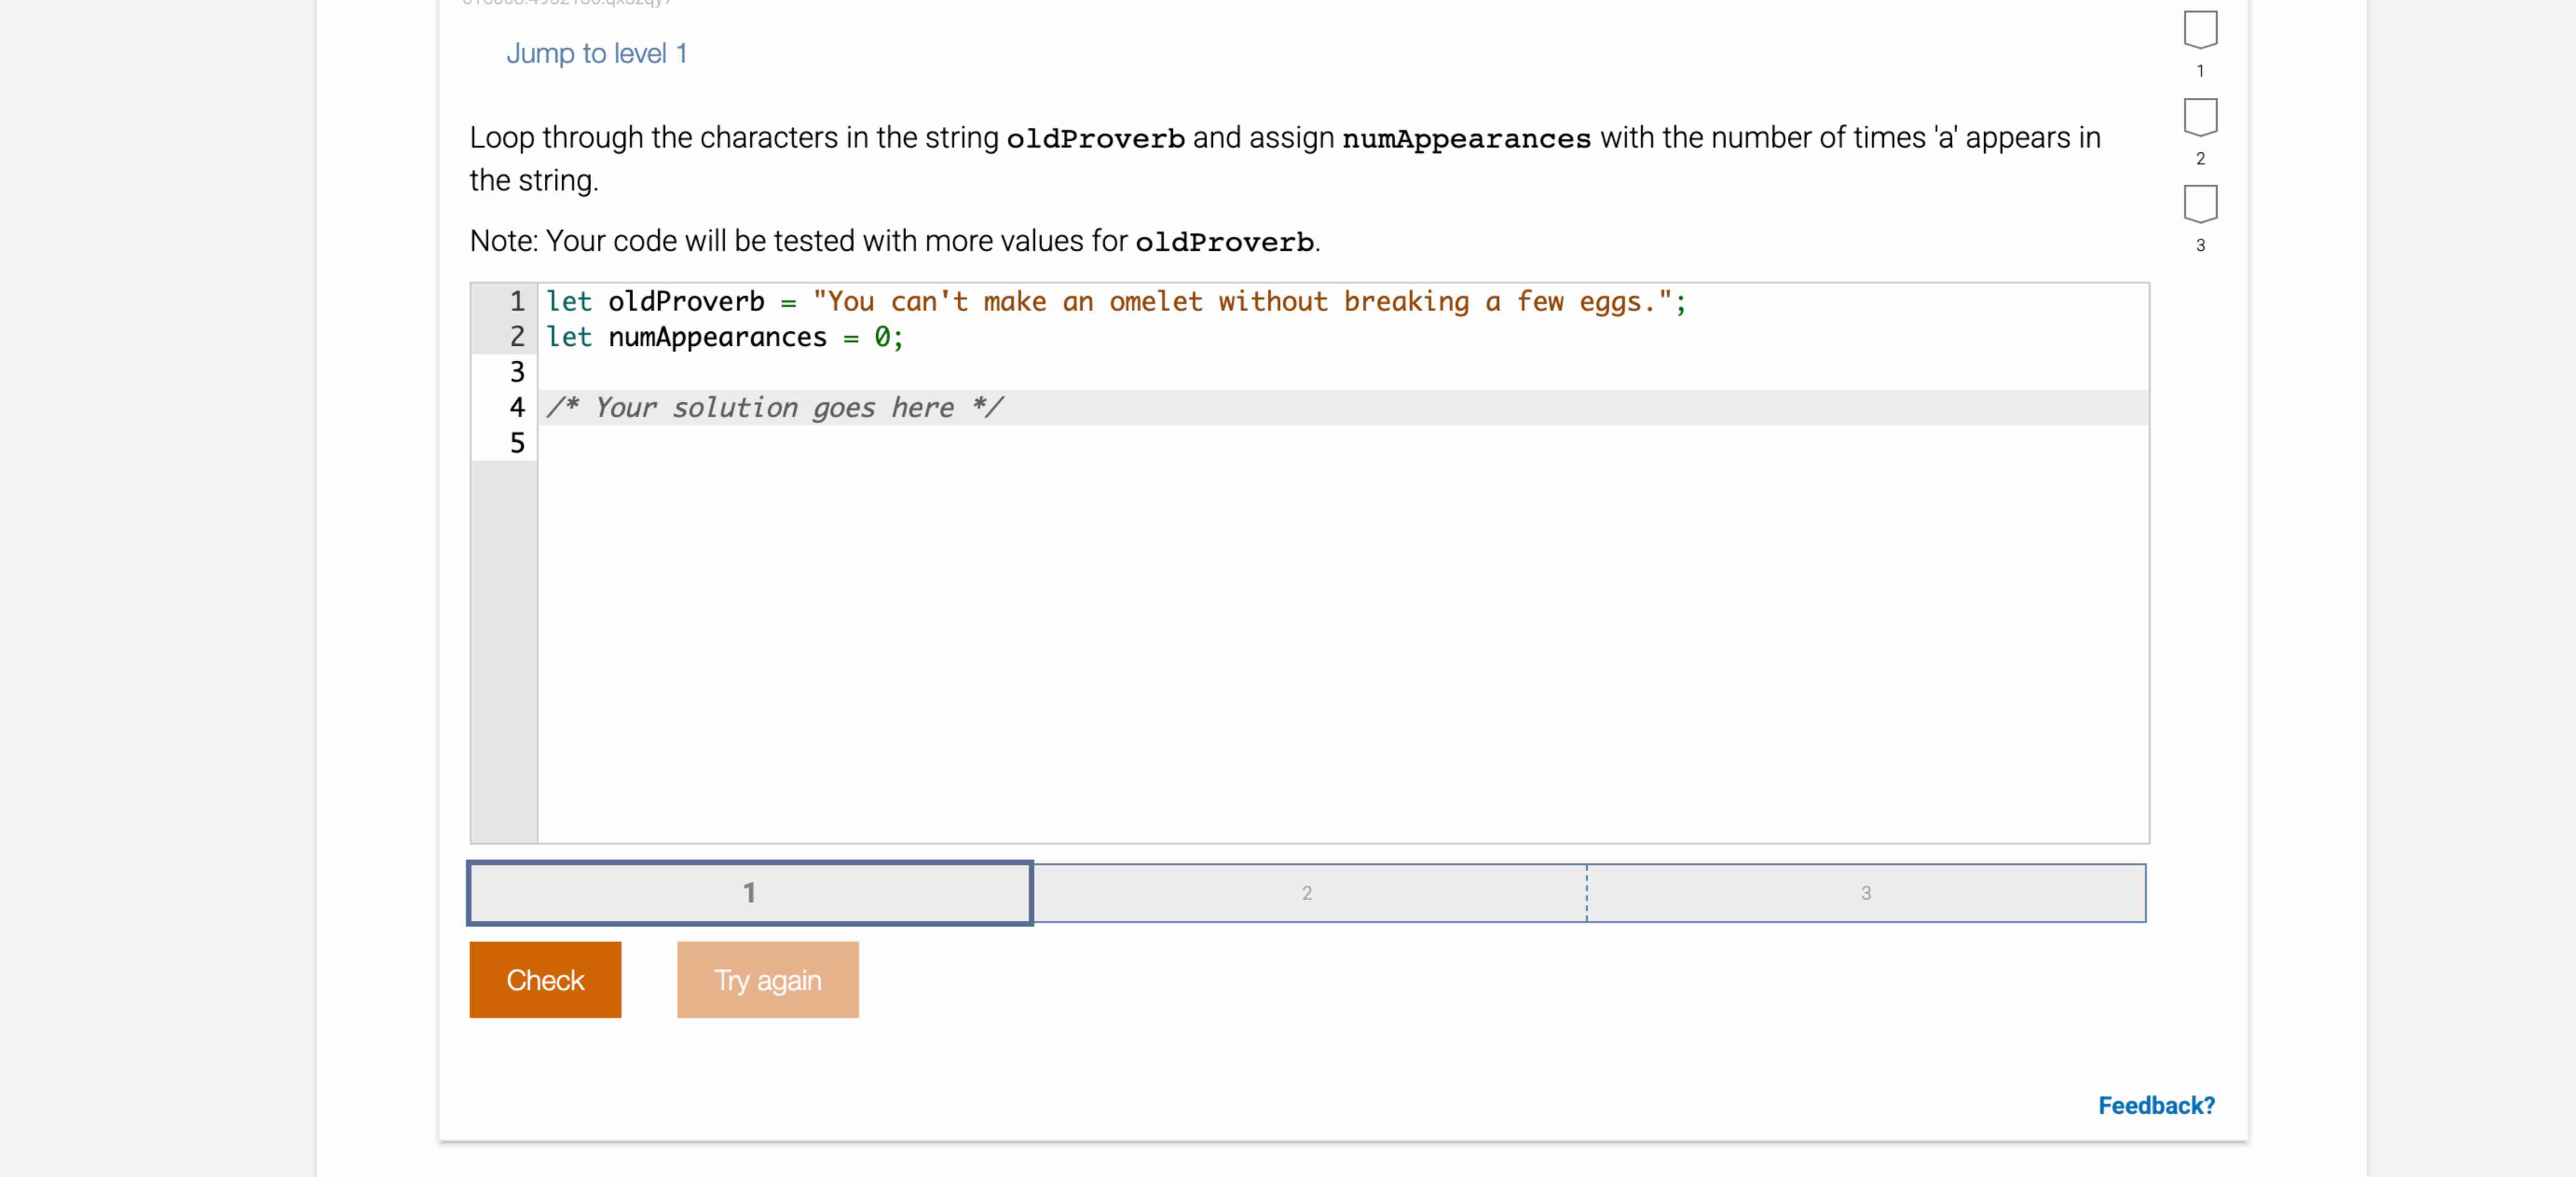This screenshot has height=1177, width=2576.
Task: Select segment 3 of the level progress bar
Action: tap(1866, 893)
